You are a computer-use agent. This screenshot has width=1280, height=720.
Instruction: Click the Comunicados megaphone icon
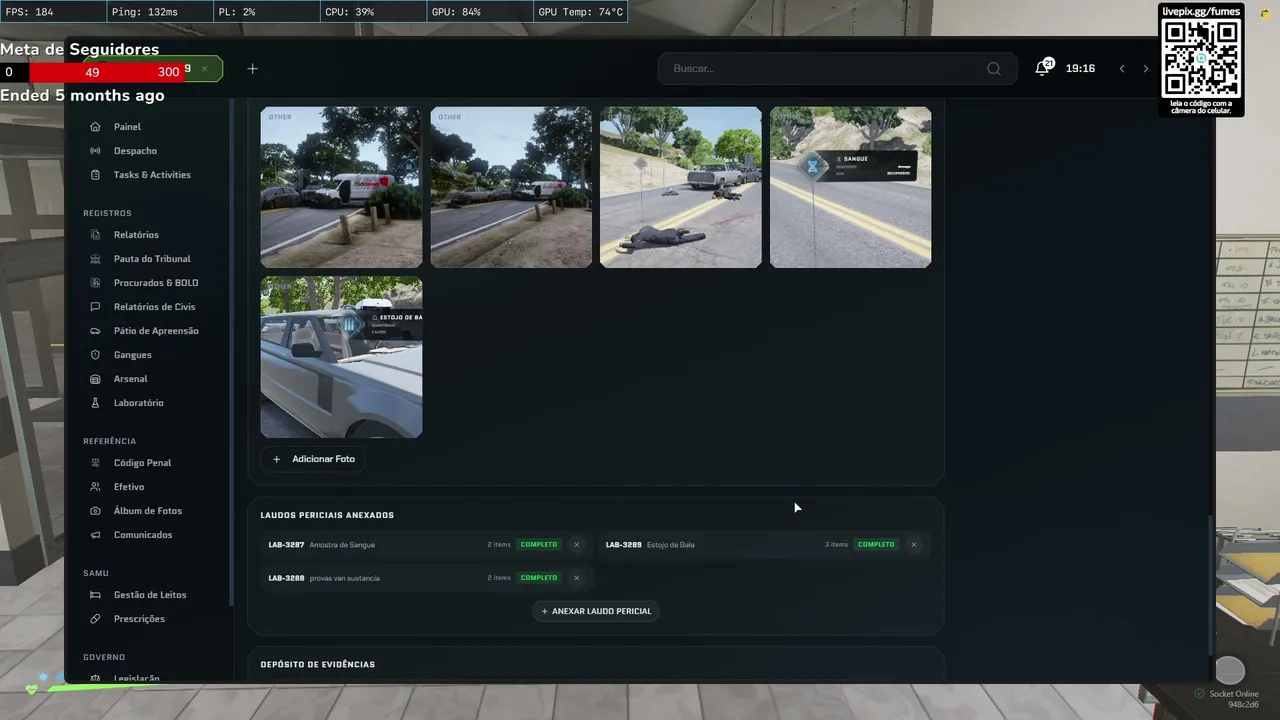tap(95, 535)
